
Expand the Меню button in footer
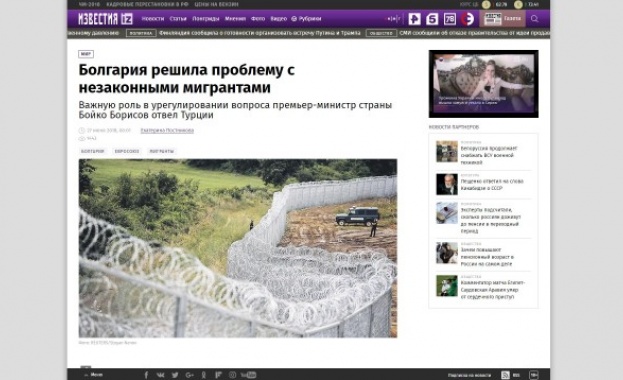pos(93,374)
